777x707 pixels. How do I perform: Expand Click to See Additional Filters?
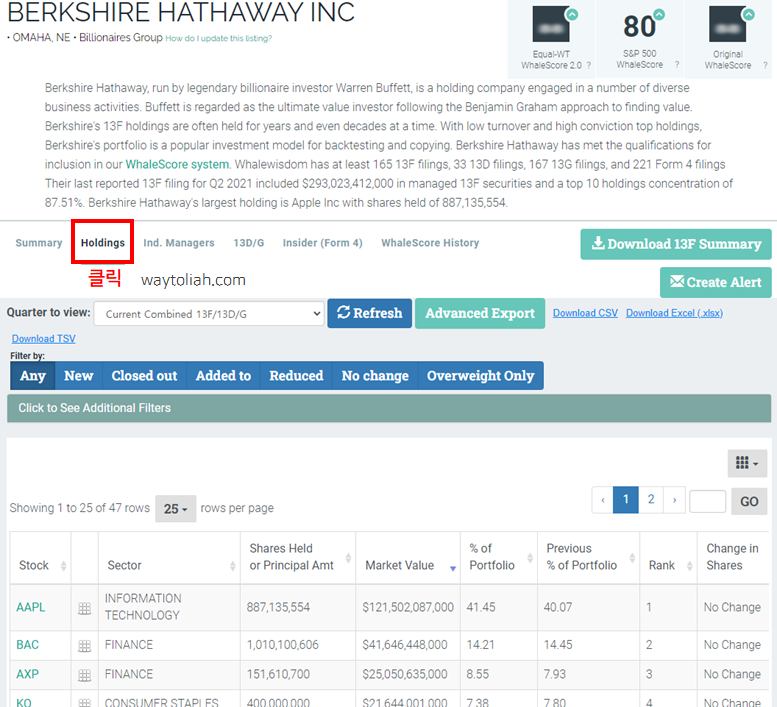tap(389, 408)
